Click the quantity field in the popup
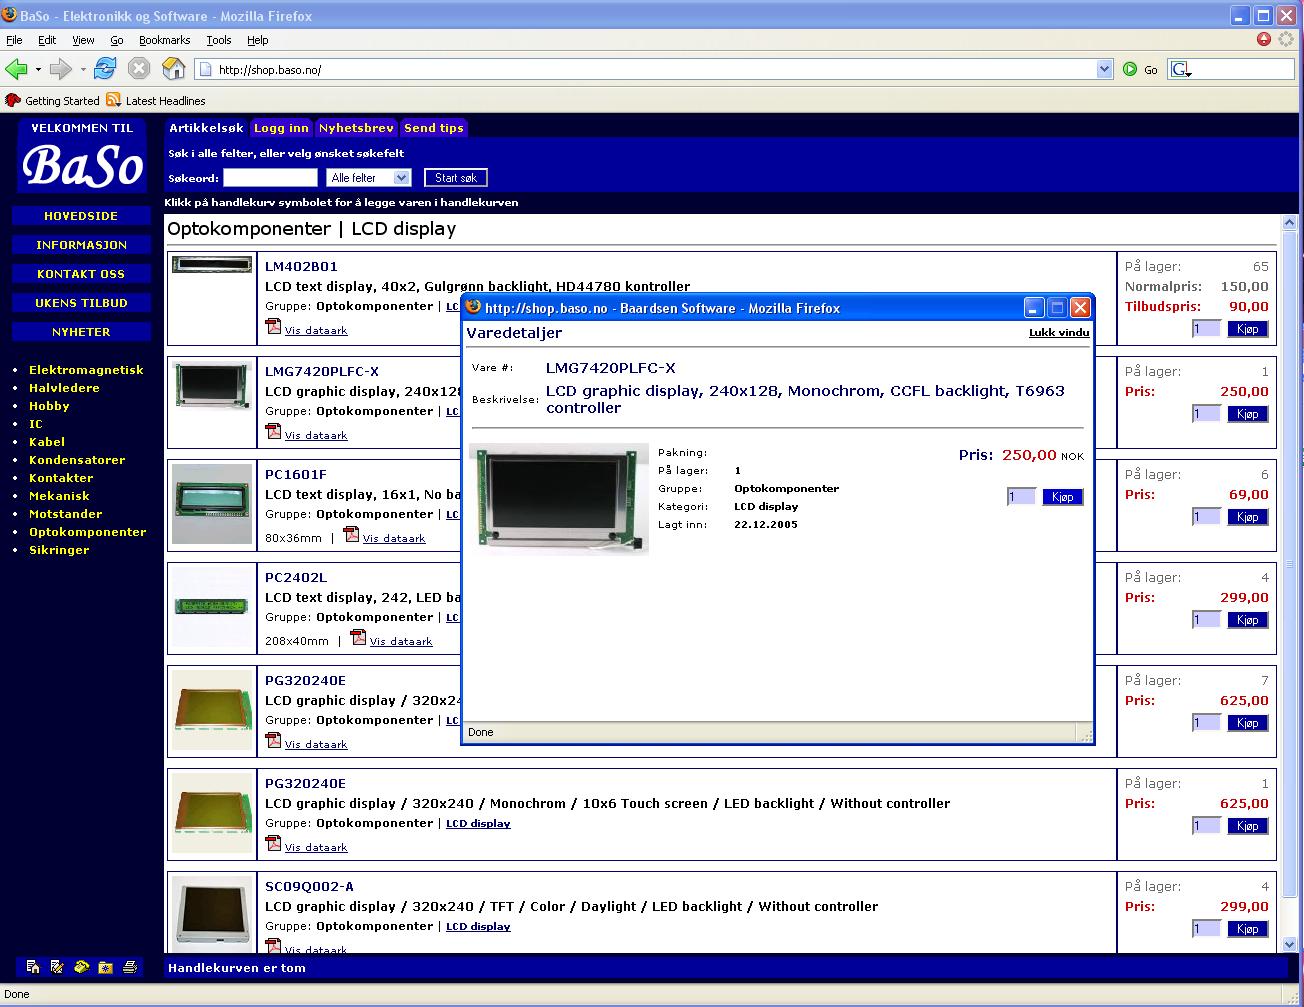The width and height of the screenshot is (1304, 1007). 1021,497
